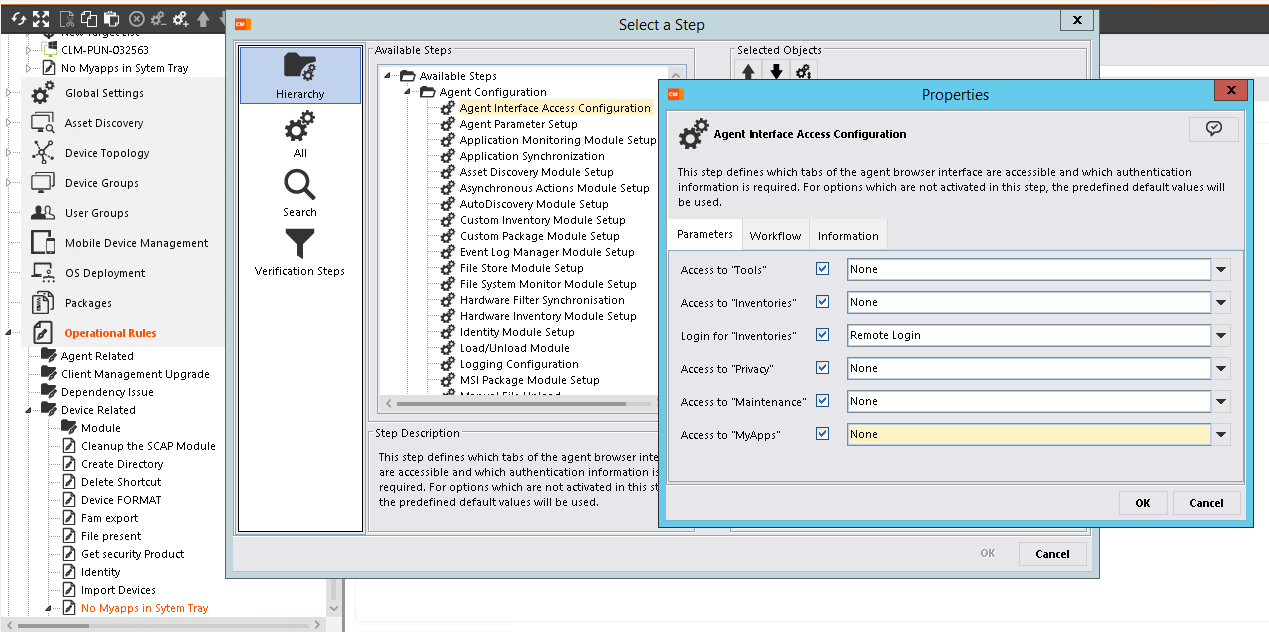Select Get security Product rule
This screenshot has height=632, width=1269.
(x=133, y=554)
